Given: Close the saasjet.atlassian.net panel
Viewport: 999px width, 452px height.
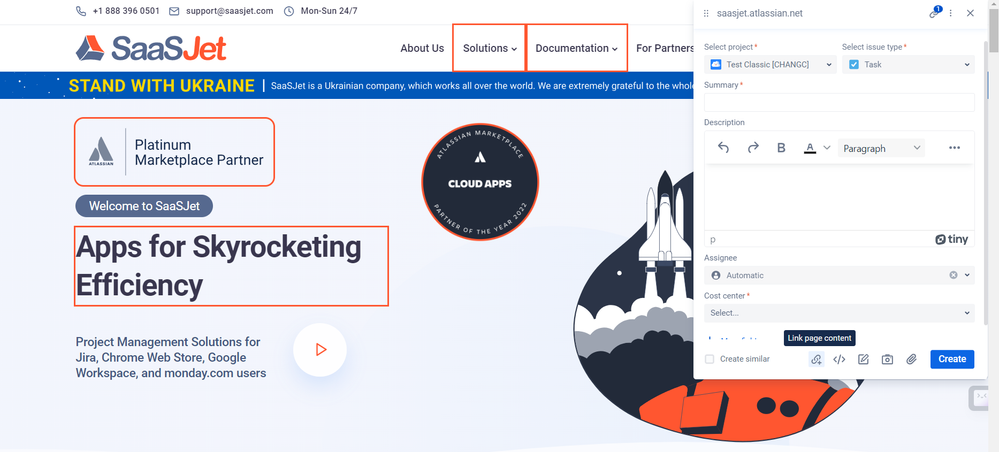Looking at the screenshot, I should click(970, 13).
